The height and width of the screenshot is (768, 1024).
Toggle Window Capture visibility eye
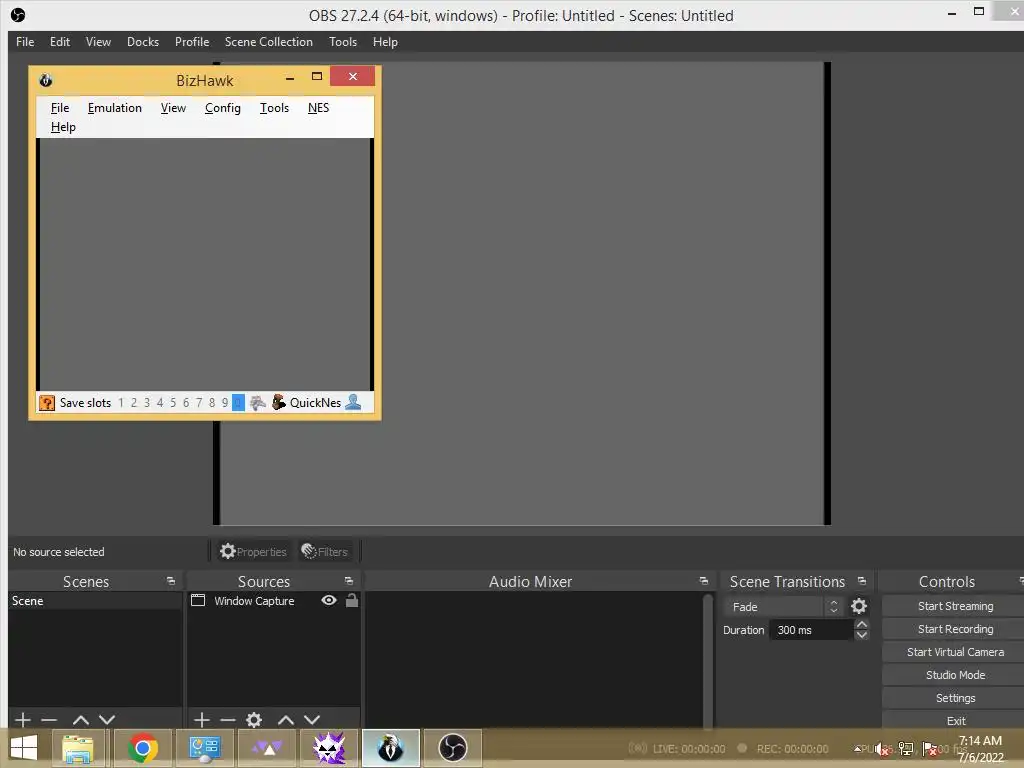point(329,600)
